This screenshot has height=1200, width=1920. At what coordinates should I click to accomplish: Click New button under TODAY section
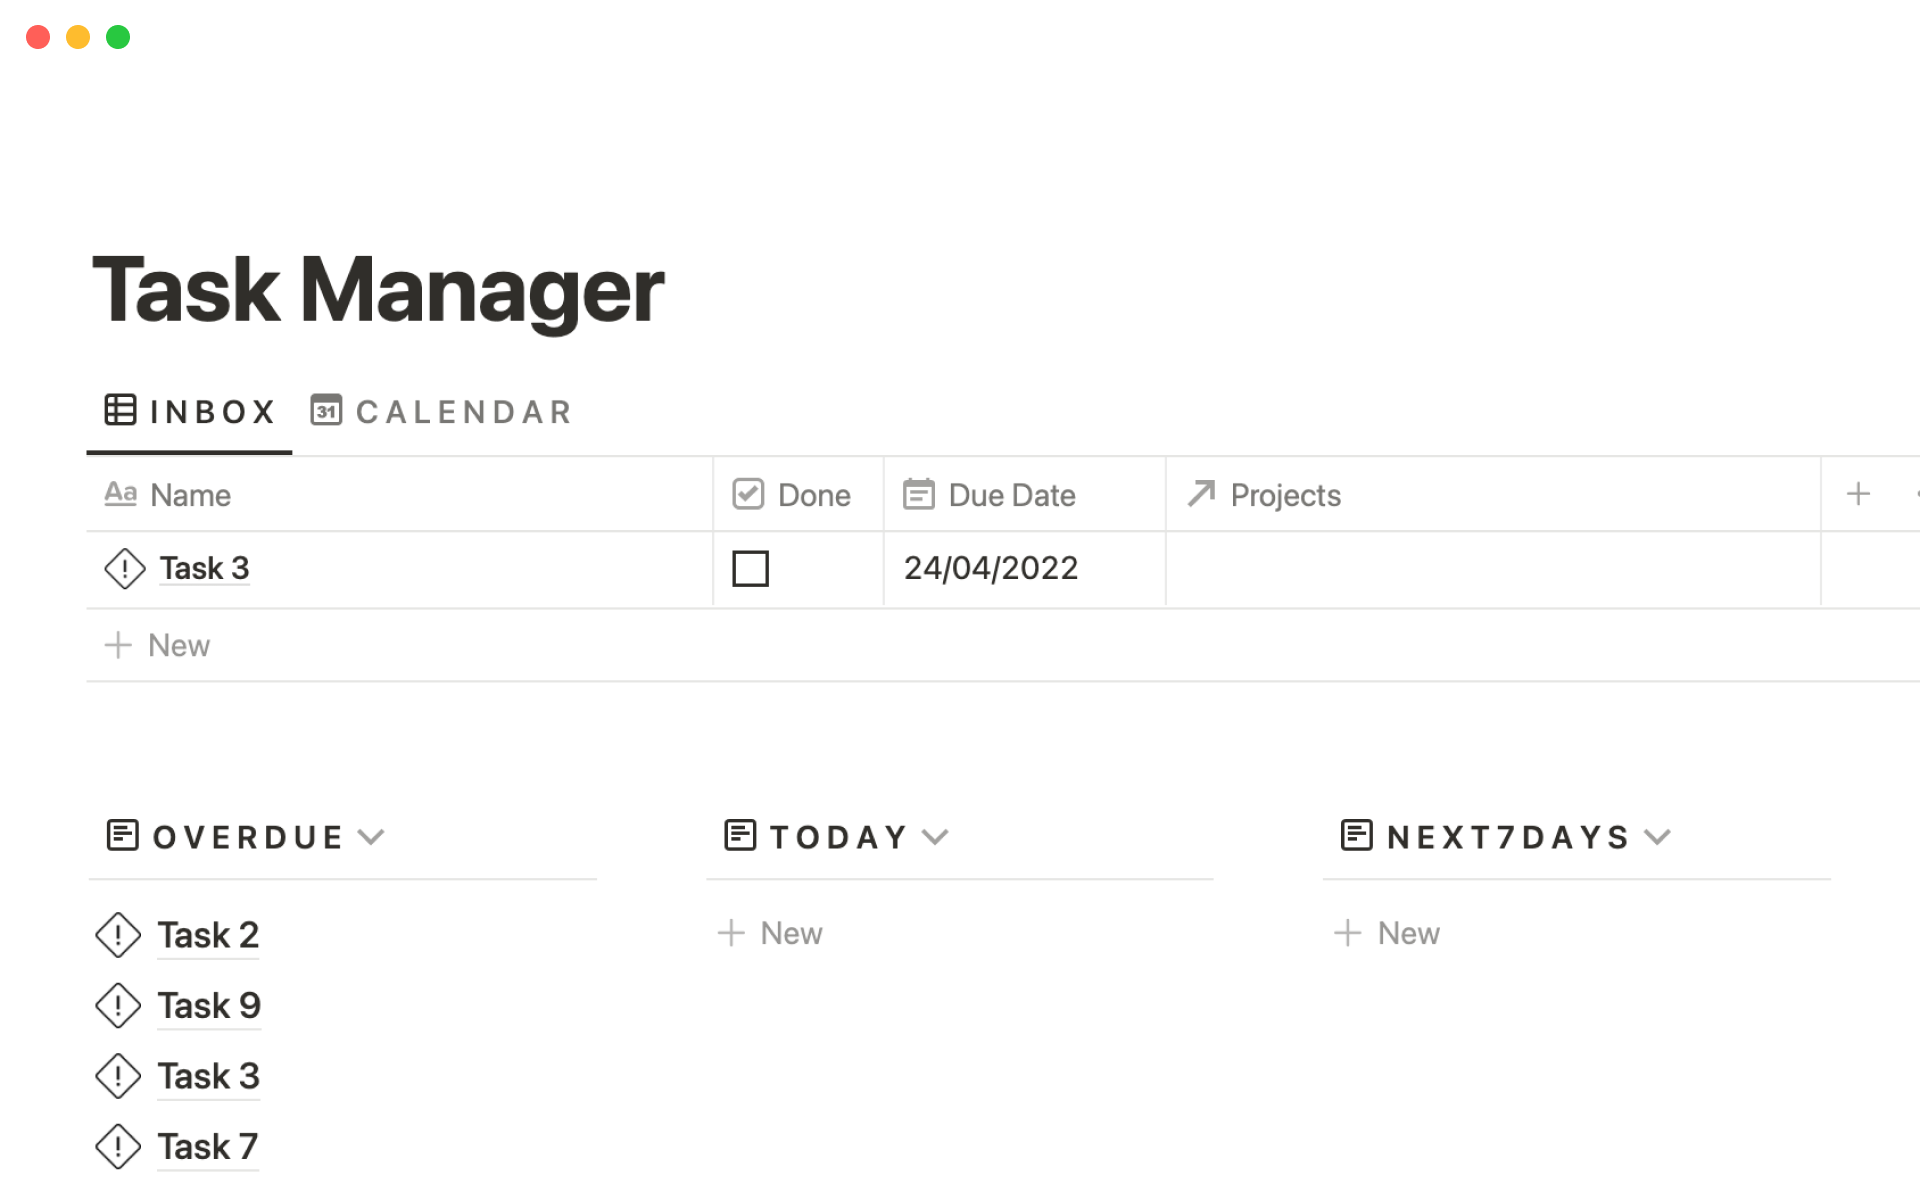(x=770, y=932)
